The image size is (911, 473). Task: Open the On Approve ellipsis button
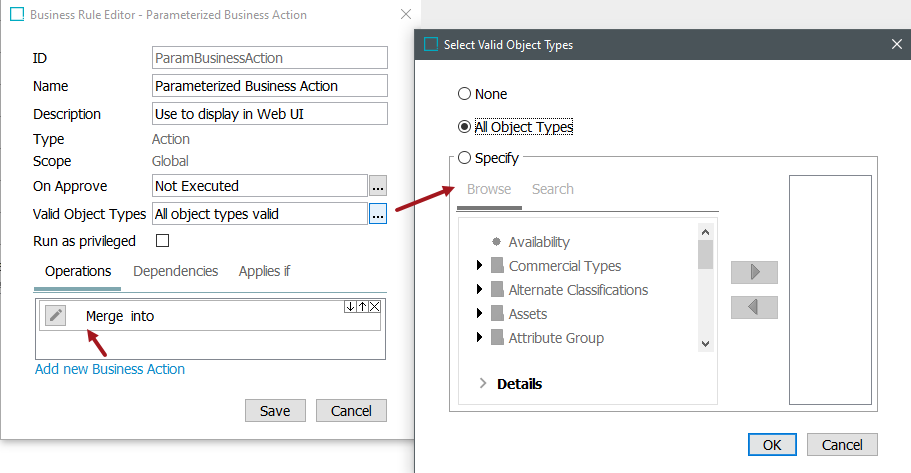tap(378, 186)
